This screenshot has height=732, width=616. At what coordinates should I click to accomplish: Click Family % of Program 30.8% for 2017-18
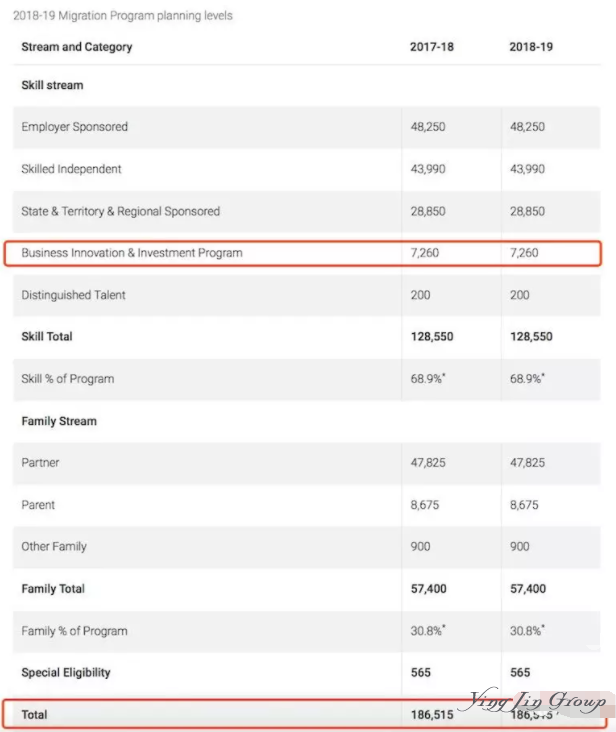[x=427, y=630]
